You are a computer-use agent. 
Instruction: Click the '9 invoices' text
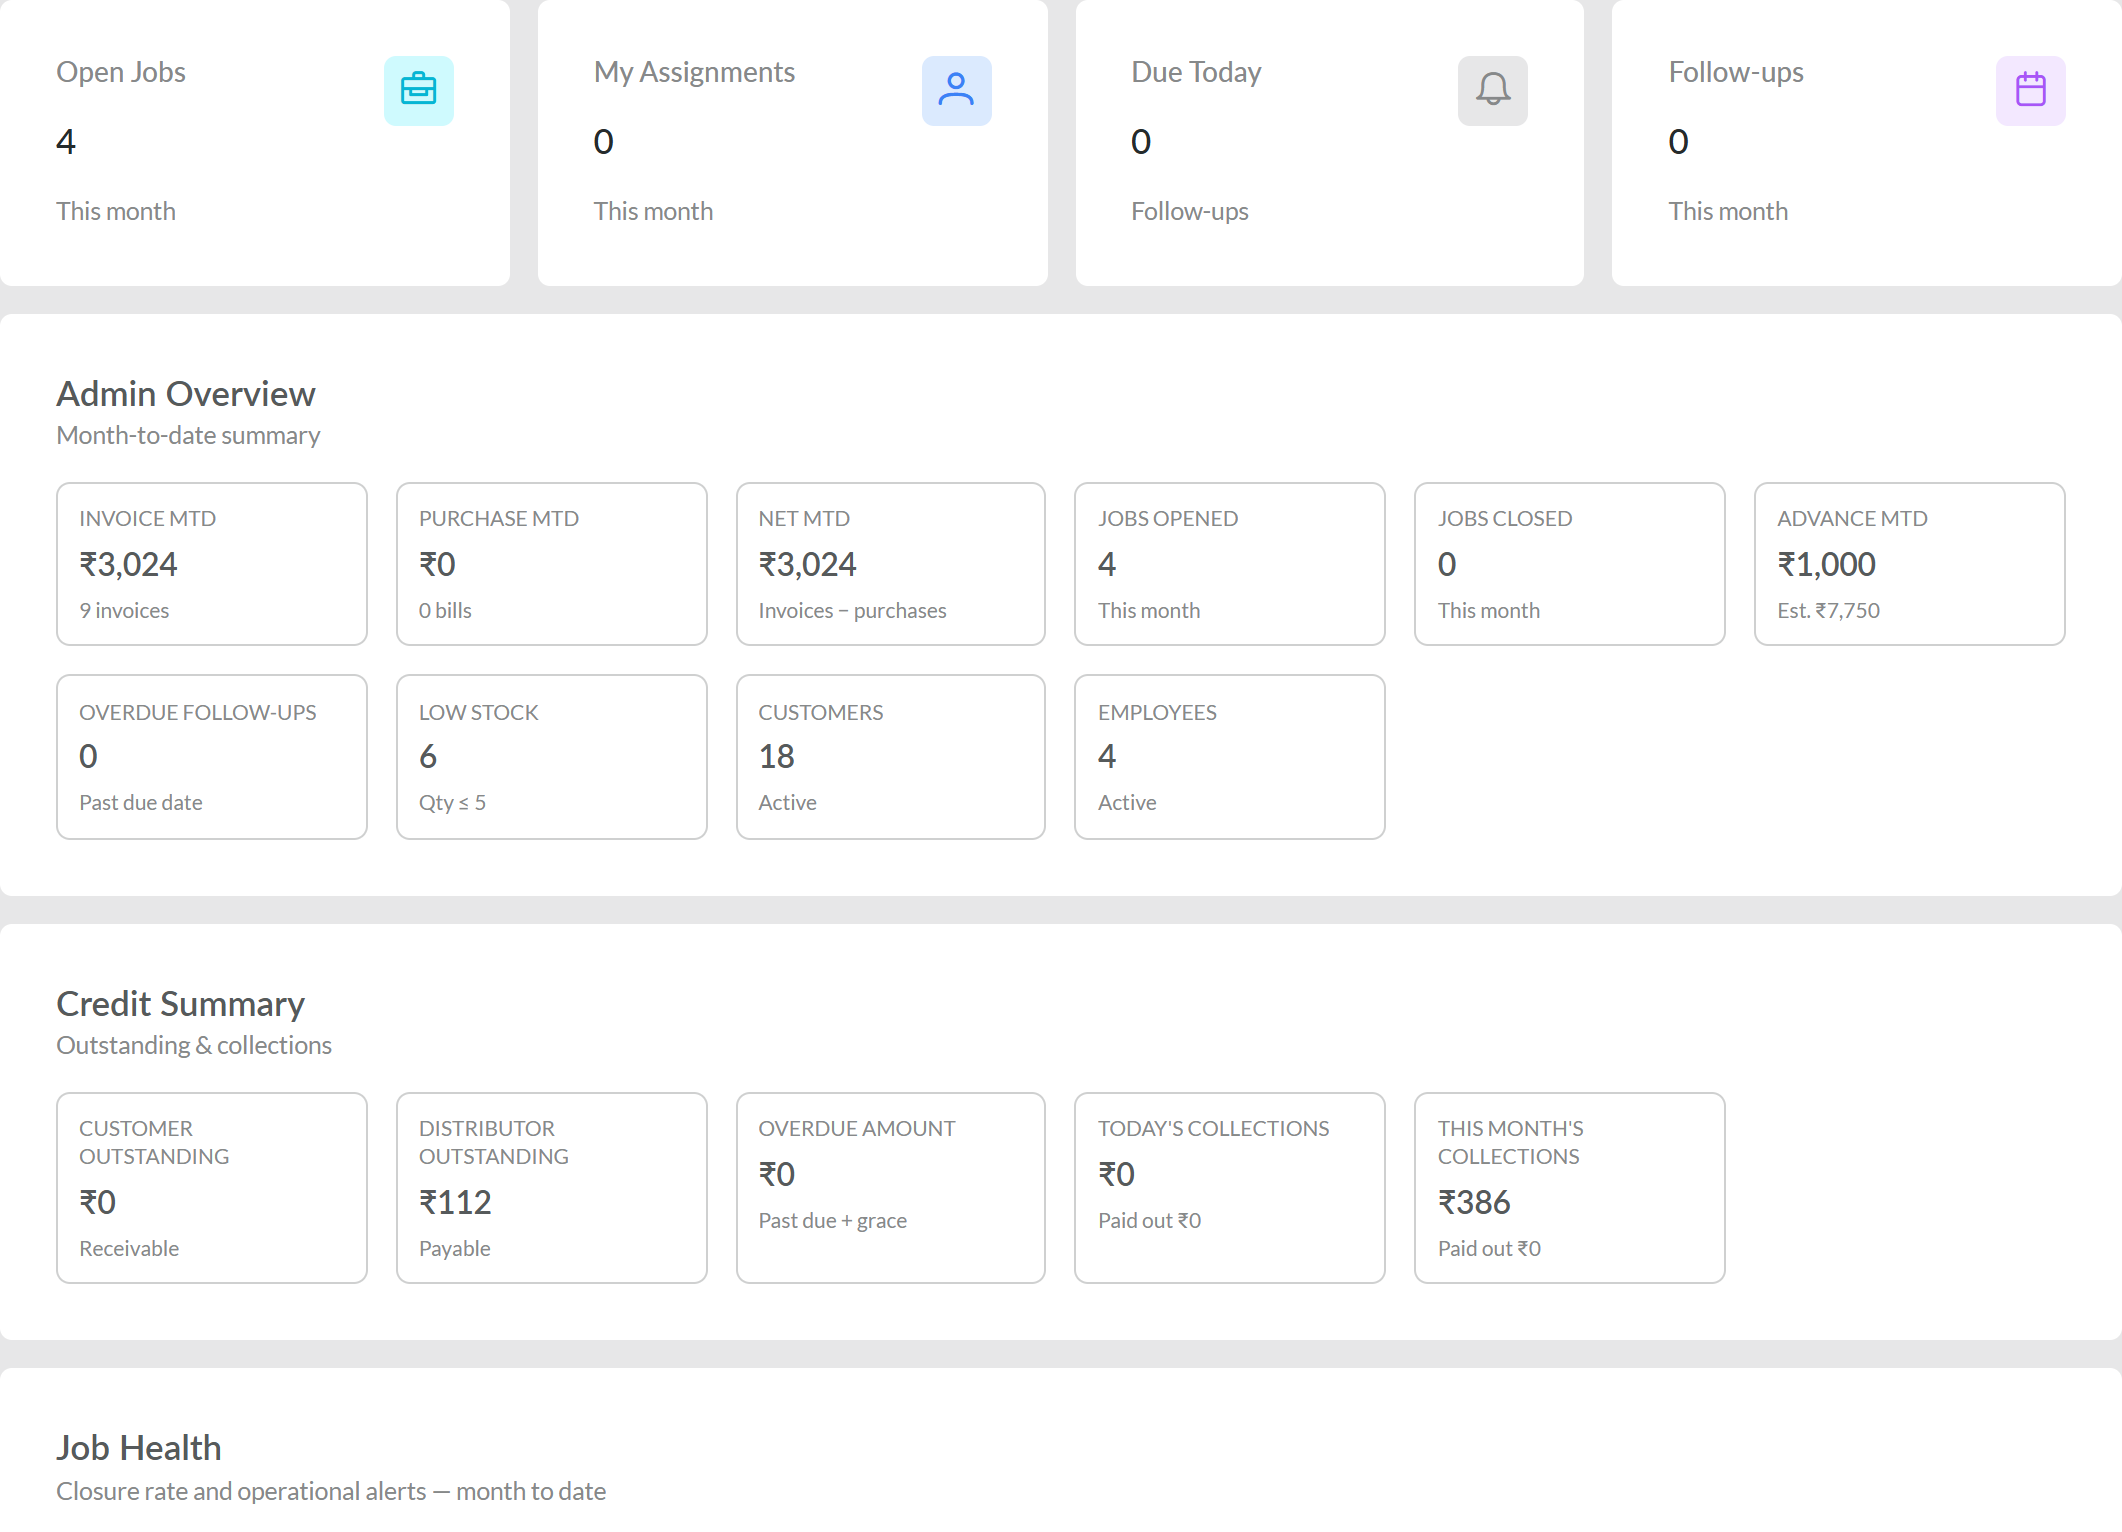point(124,610)
